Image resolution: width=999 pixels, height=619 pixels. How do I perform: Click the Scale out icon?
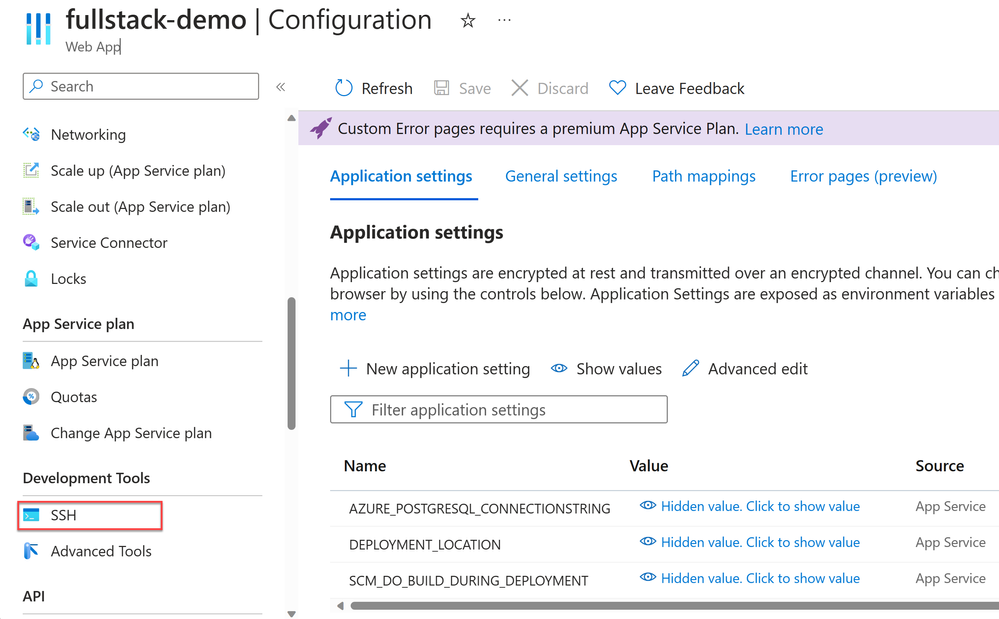(x=31, y=206)
